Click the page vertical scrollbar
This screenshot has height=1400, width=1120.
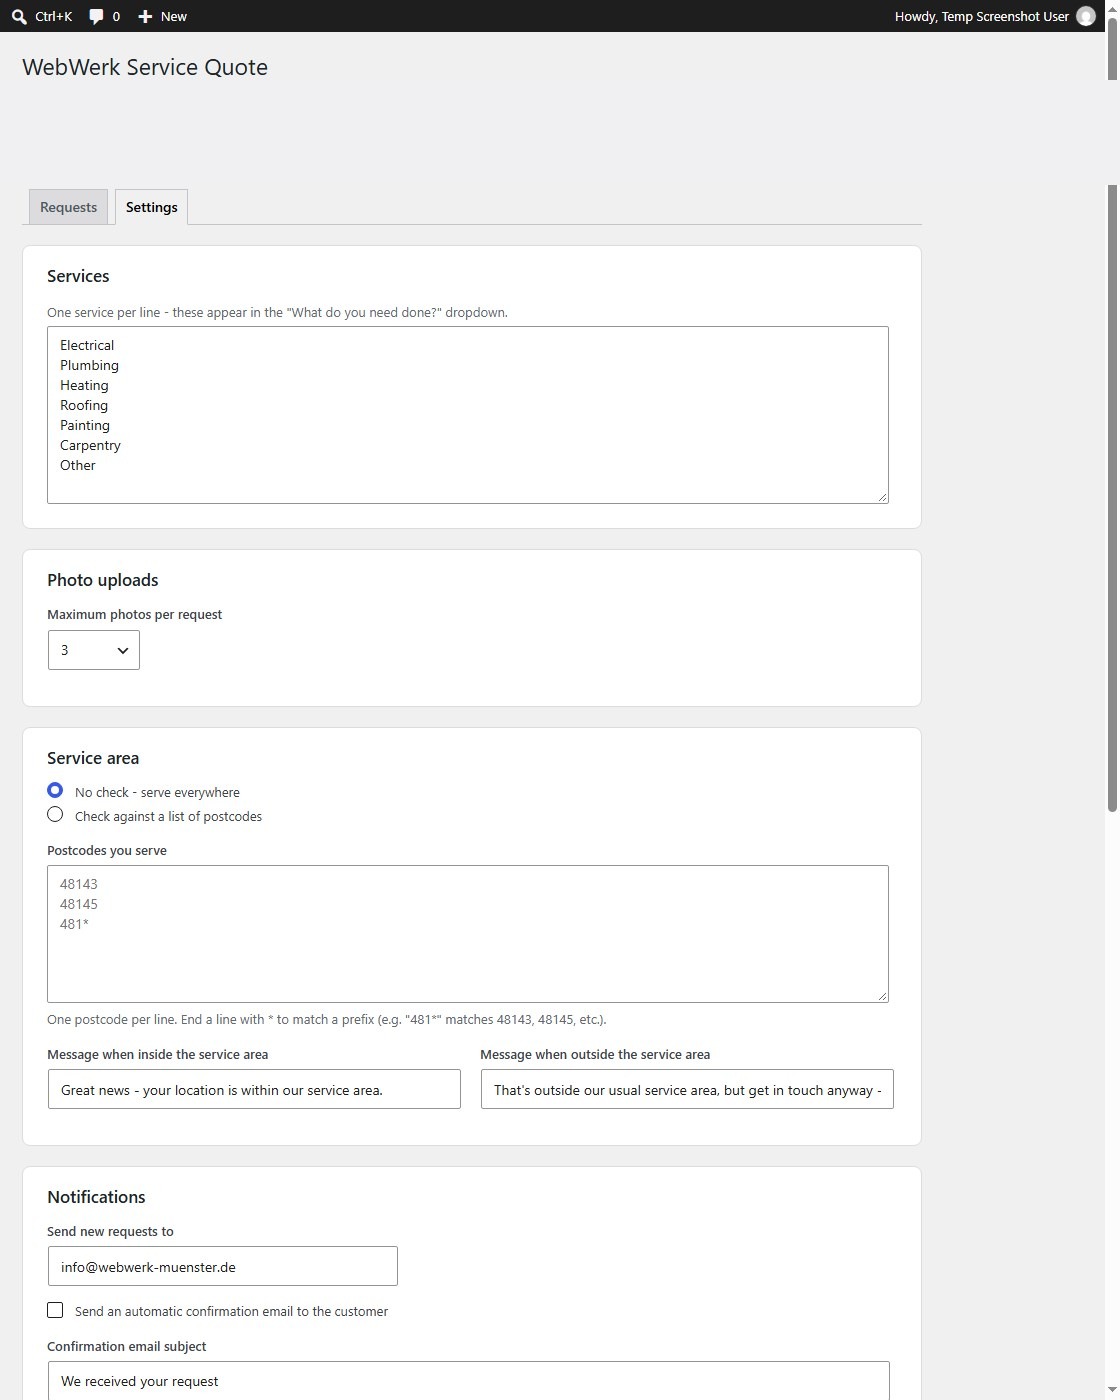(1112, 500)
